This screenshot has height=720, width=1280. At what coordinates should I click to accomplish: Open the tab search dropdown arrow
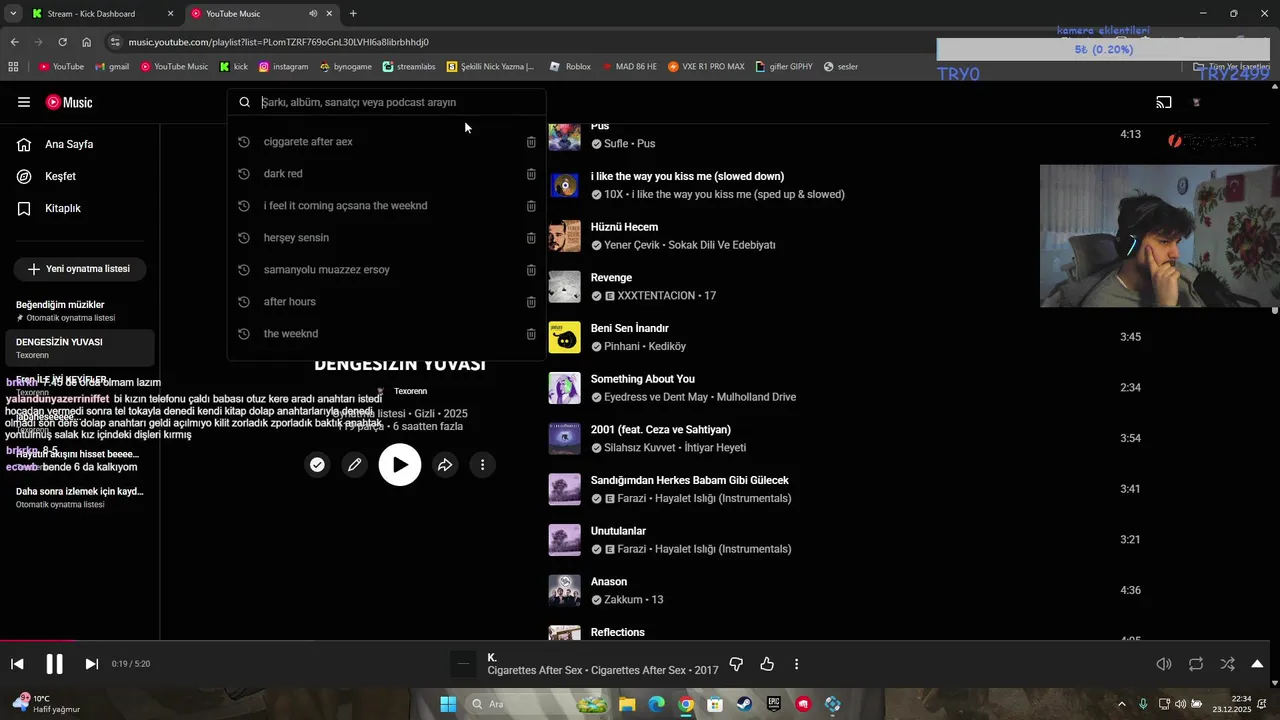[x=13, y=14]
